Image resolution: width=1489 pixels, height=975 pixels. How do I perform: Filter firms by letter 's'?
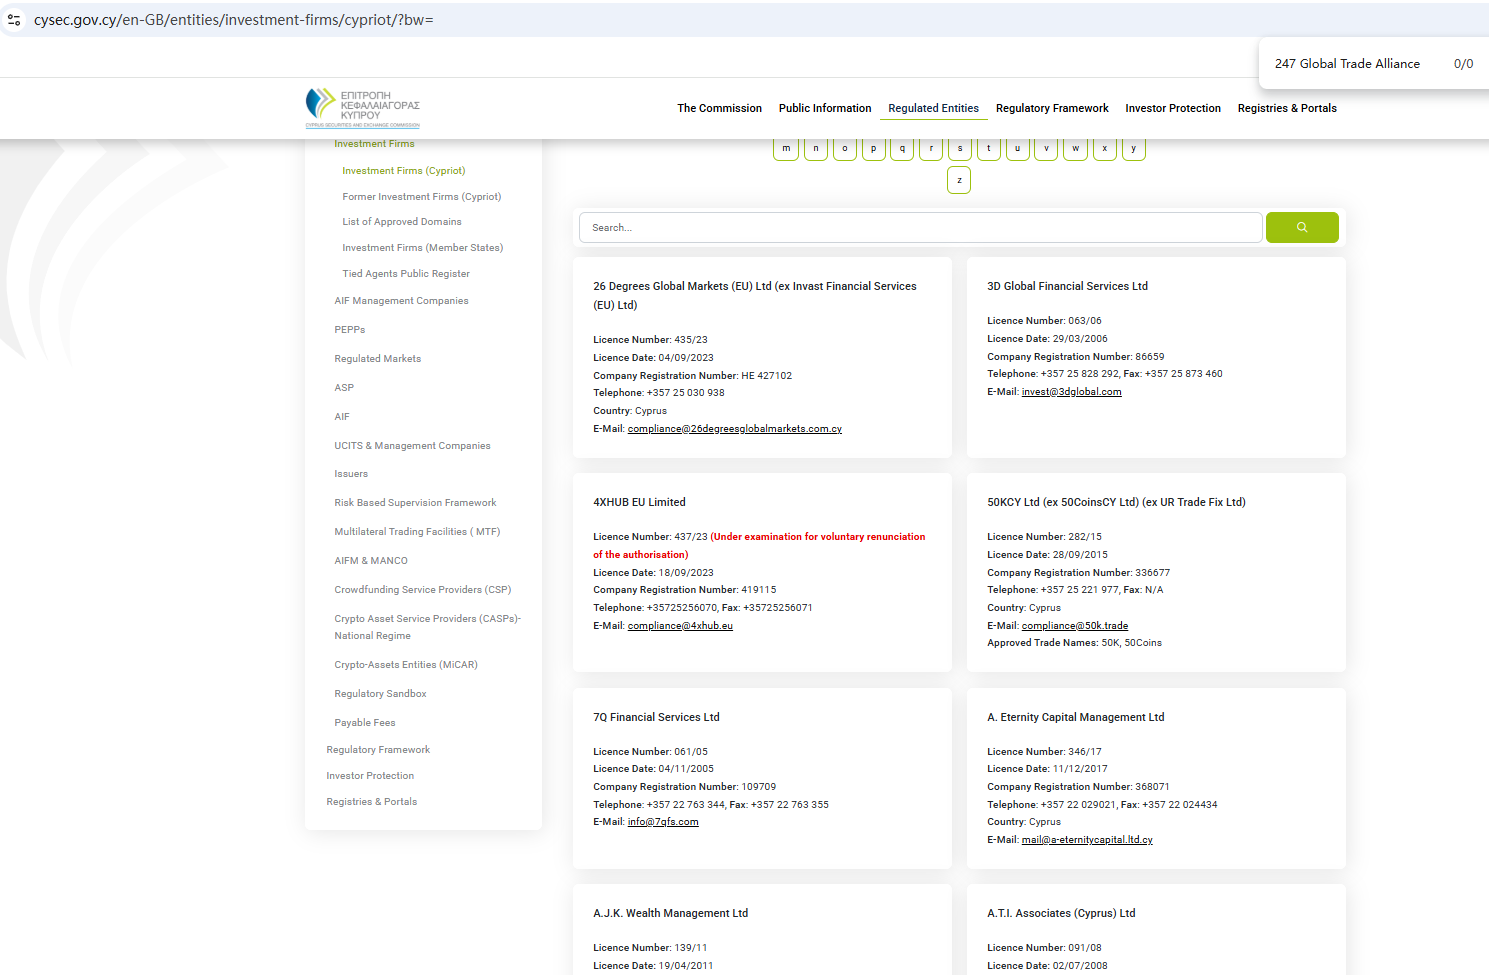coord(959,148)
